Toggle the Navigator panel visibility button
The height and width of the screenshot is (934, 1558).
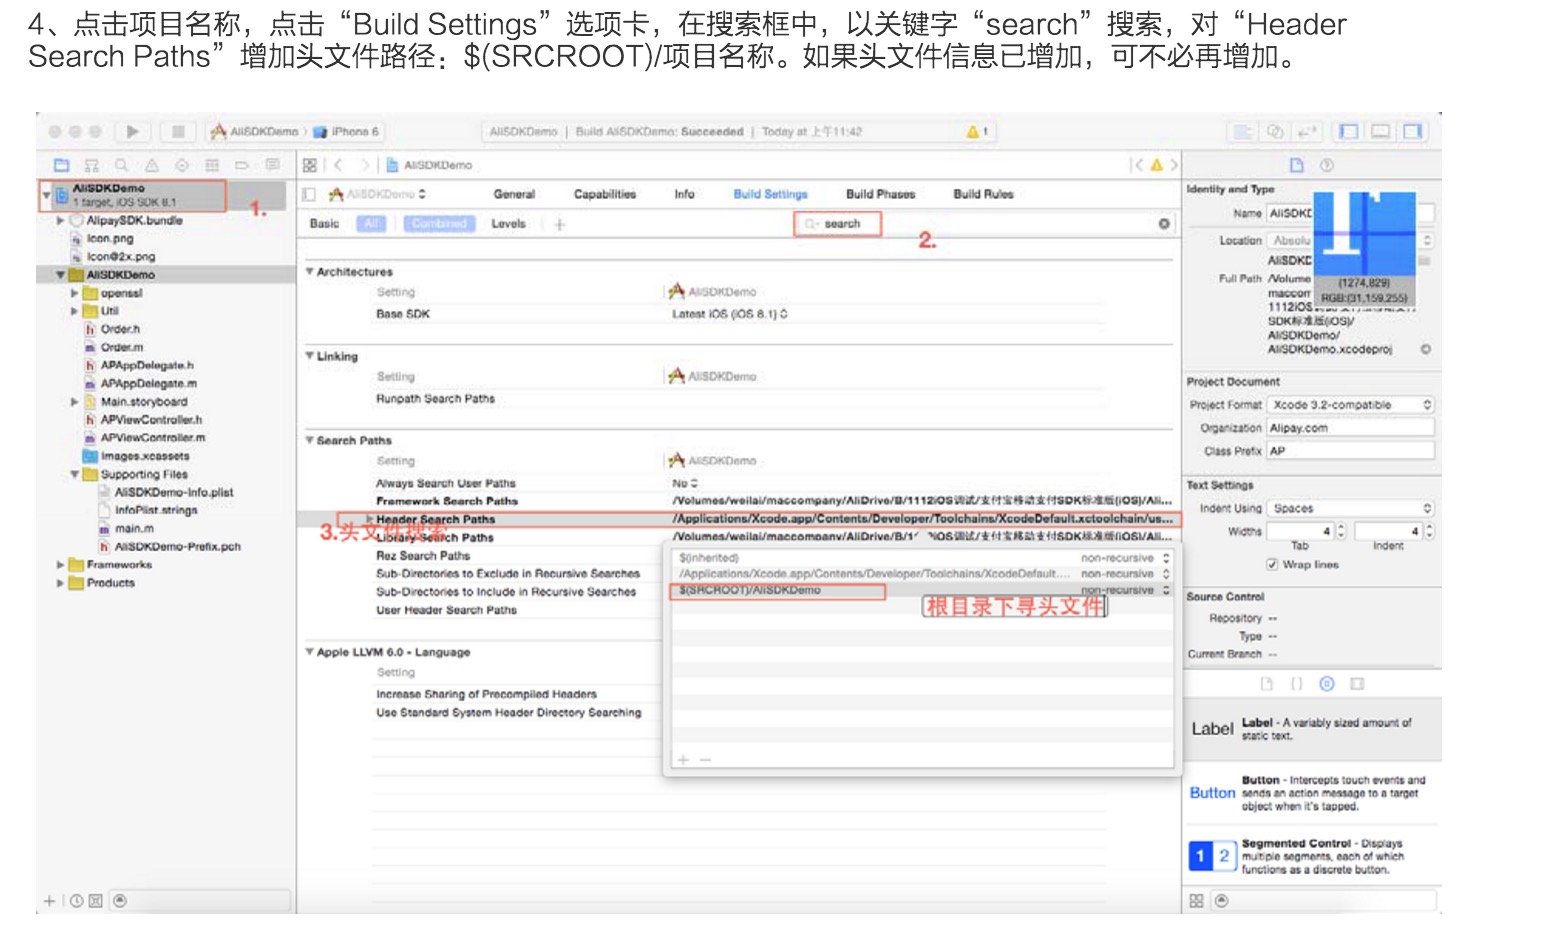click(1349, 131)
